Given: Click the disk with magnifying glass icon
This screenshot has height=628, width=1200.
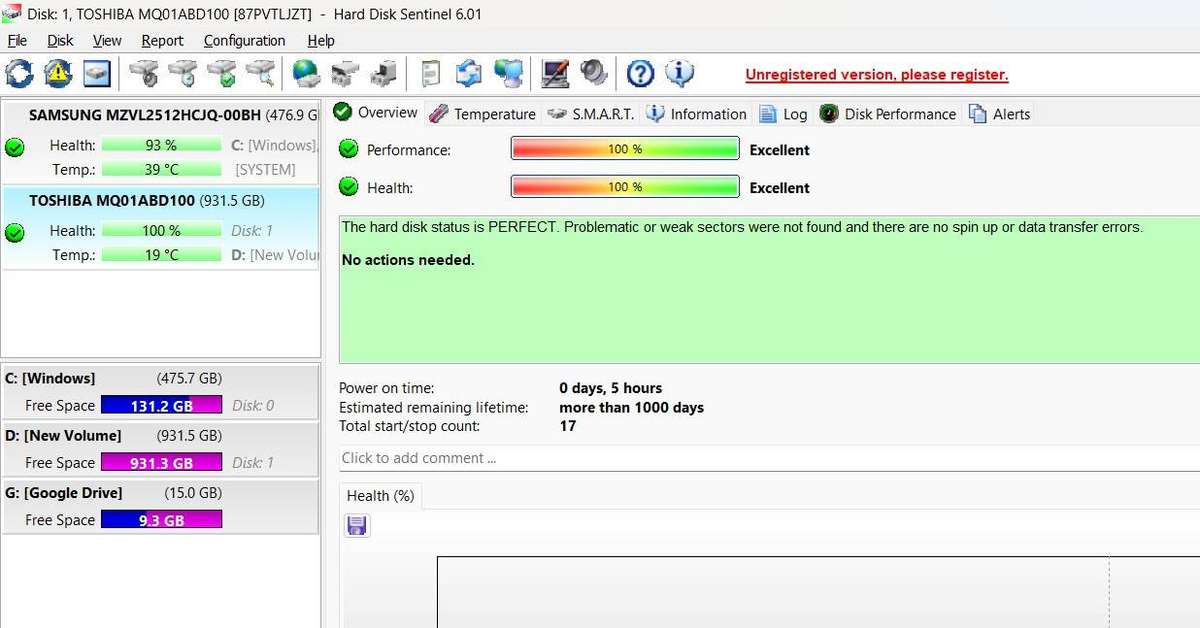Looking at the screenshot, I should click(260, 73).
